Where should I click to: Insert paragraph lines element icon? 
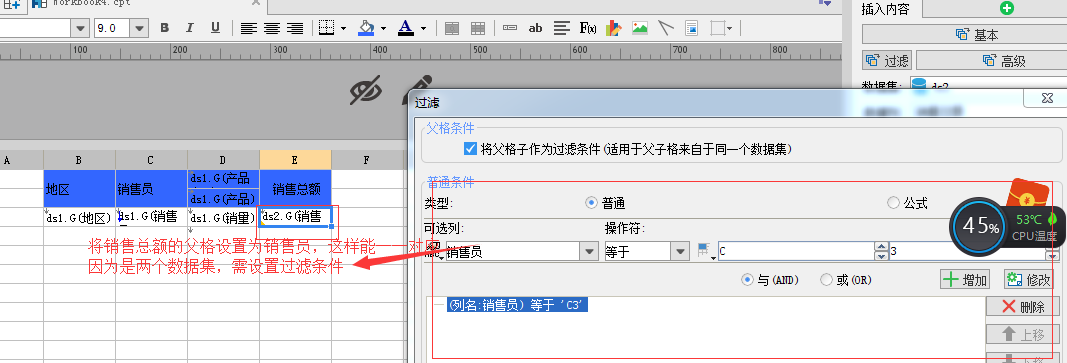coord(561,28)
